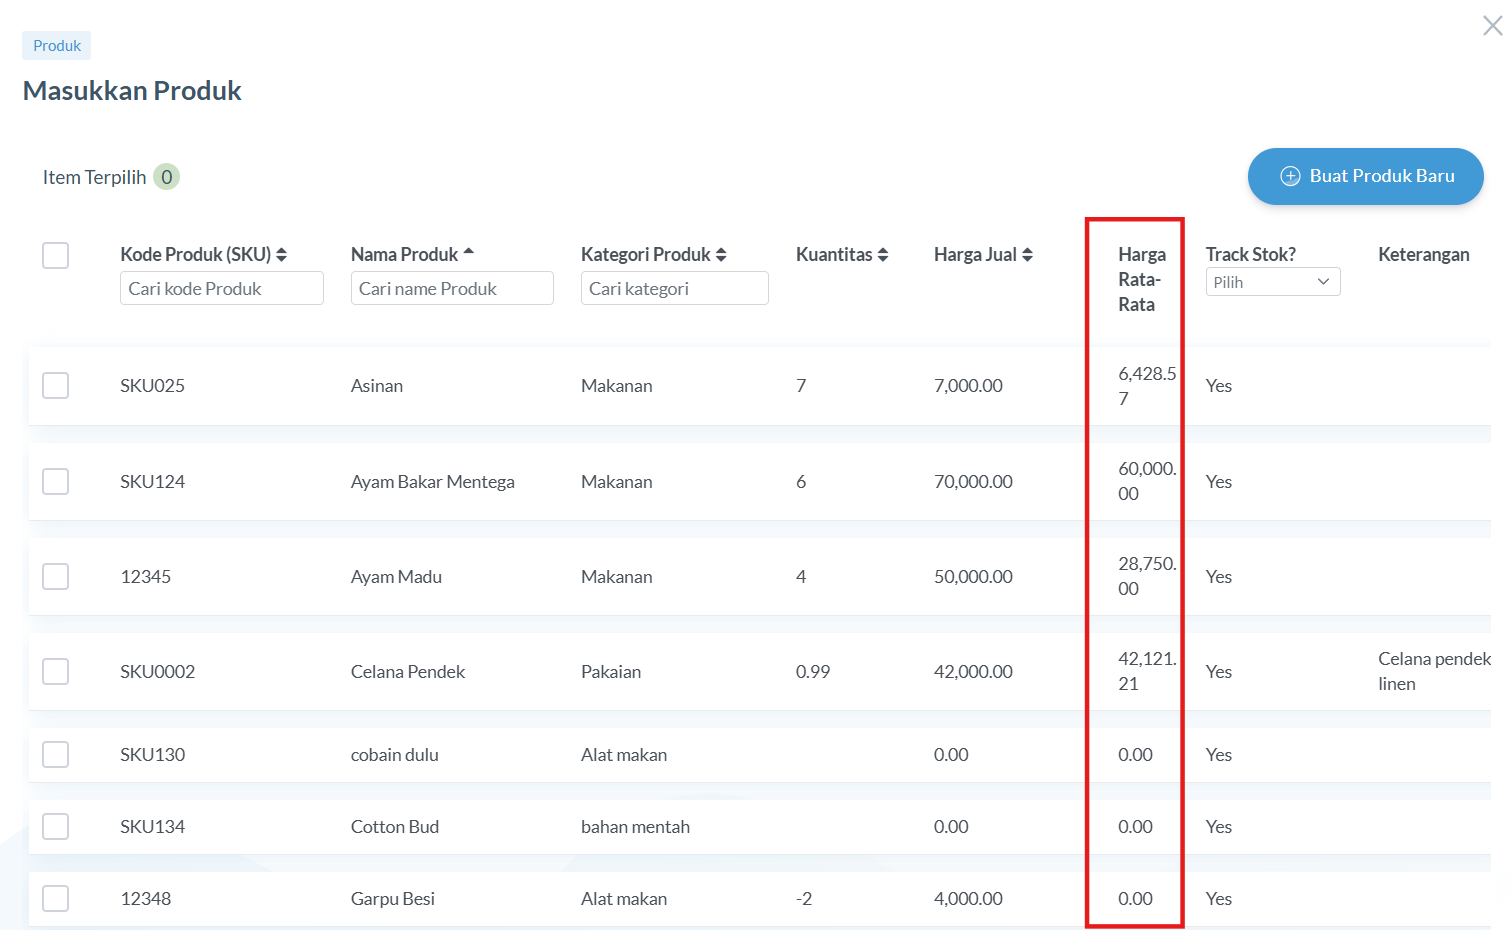Click SKU130 product code cell
This screenshot has width=1512, height=930.
tap(152, 755)
